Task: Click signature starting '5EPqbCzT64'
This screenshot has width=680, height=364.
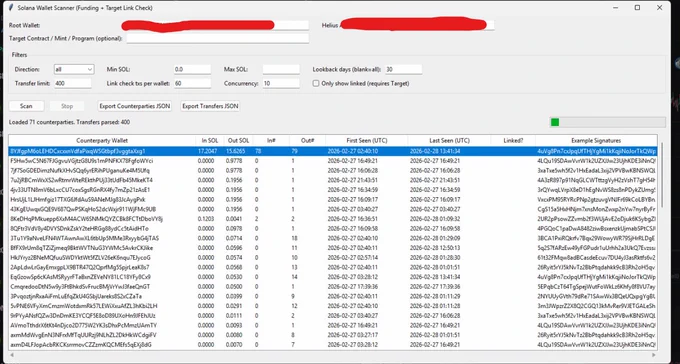Action: 596,287
